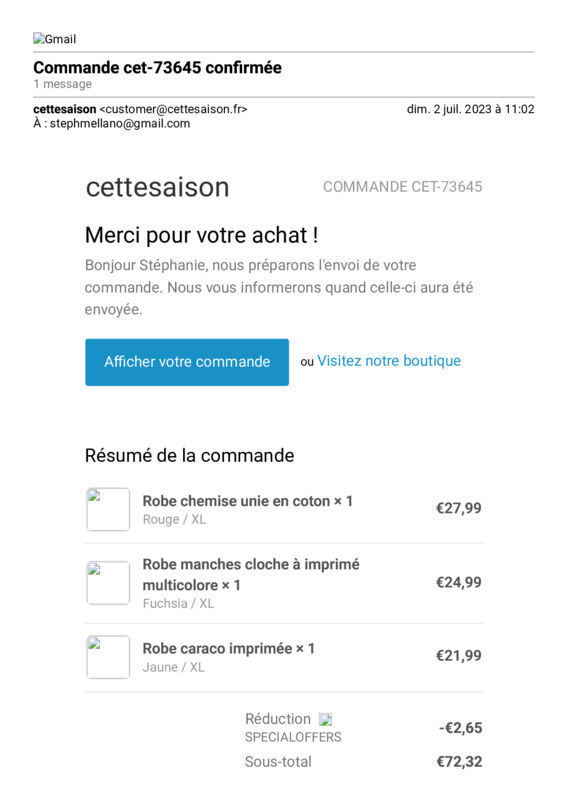The image size is (566, 800).
Task: Click the email subject Commande cet-73645 confirmée
Action: 157,67
